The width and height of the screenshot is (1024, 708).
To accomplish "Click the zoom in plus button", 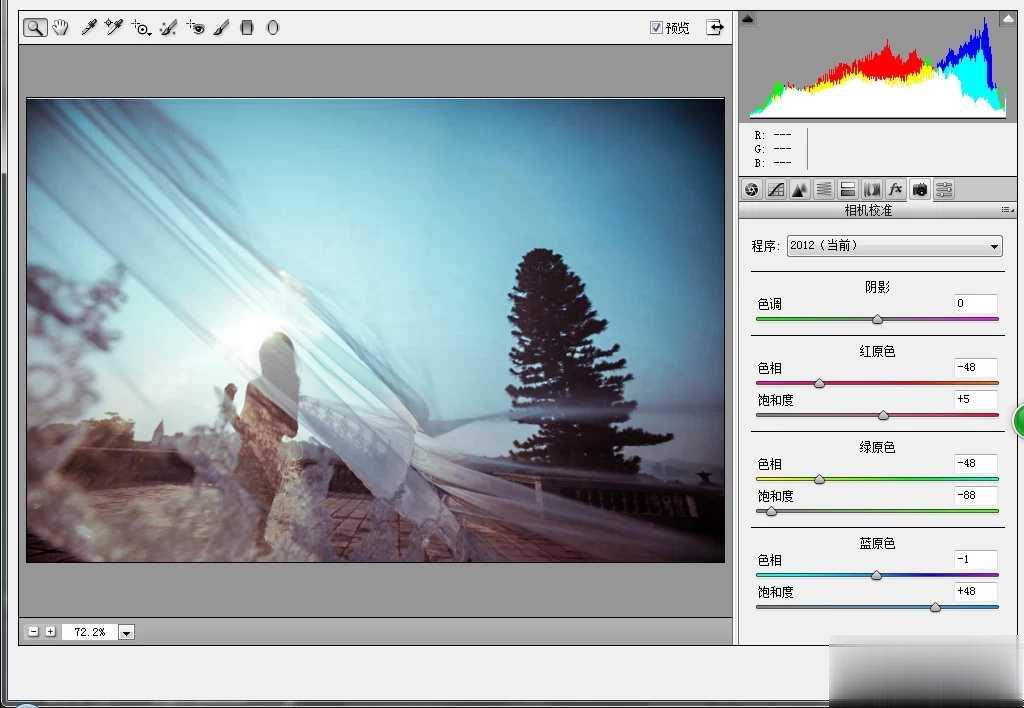I will pyautogui.click(x=50, y=632).
